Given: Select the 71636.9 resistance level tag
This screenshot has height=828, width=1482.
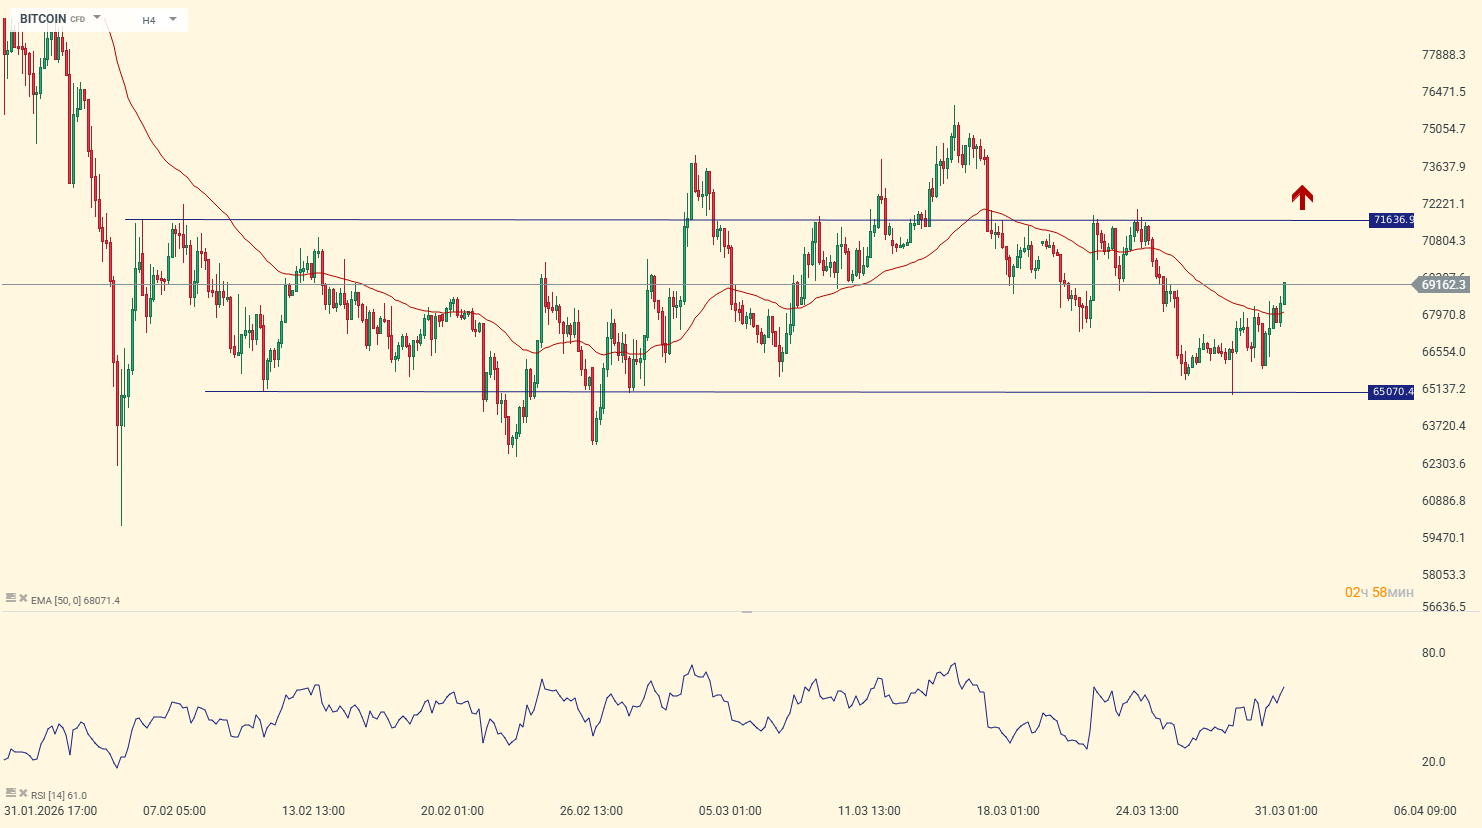Looking at the screenshot, I should pos(1391,220).
